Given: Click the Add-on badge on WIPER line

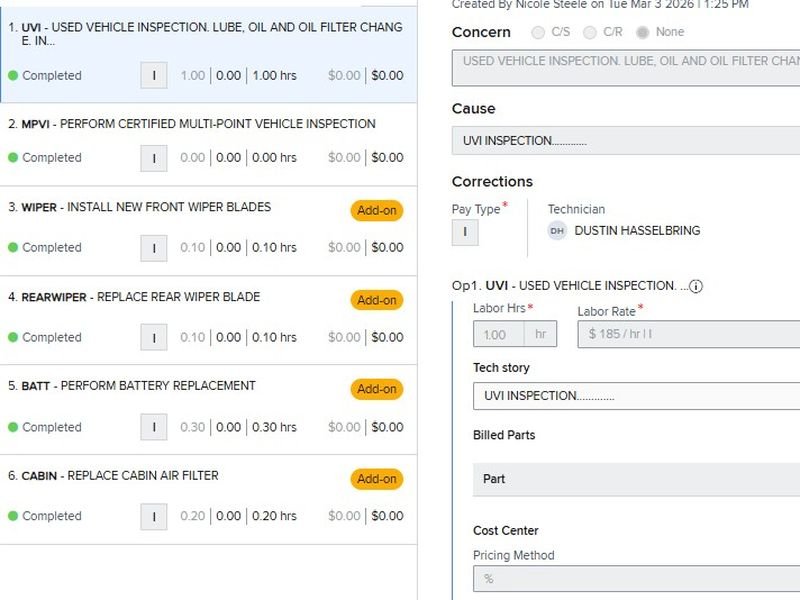Looking at the screenshot, I should click(376, 211).
